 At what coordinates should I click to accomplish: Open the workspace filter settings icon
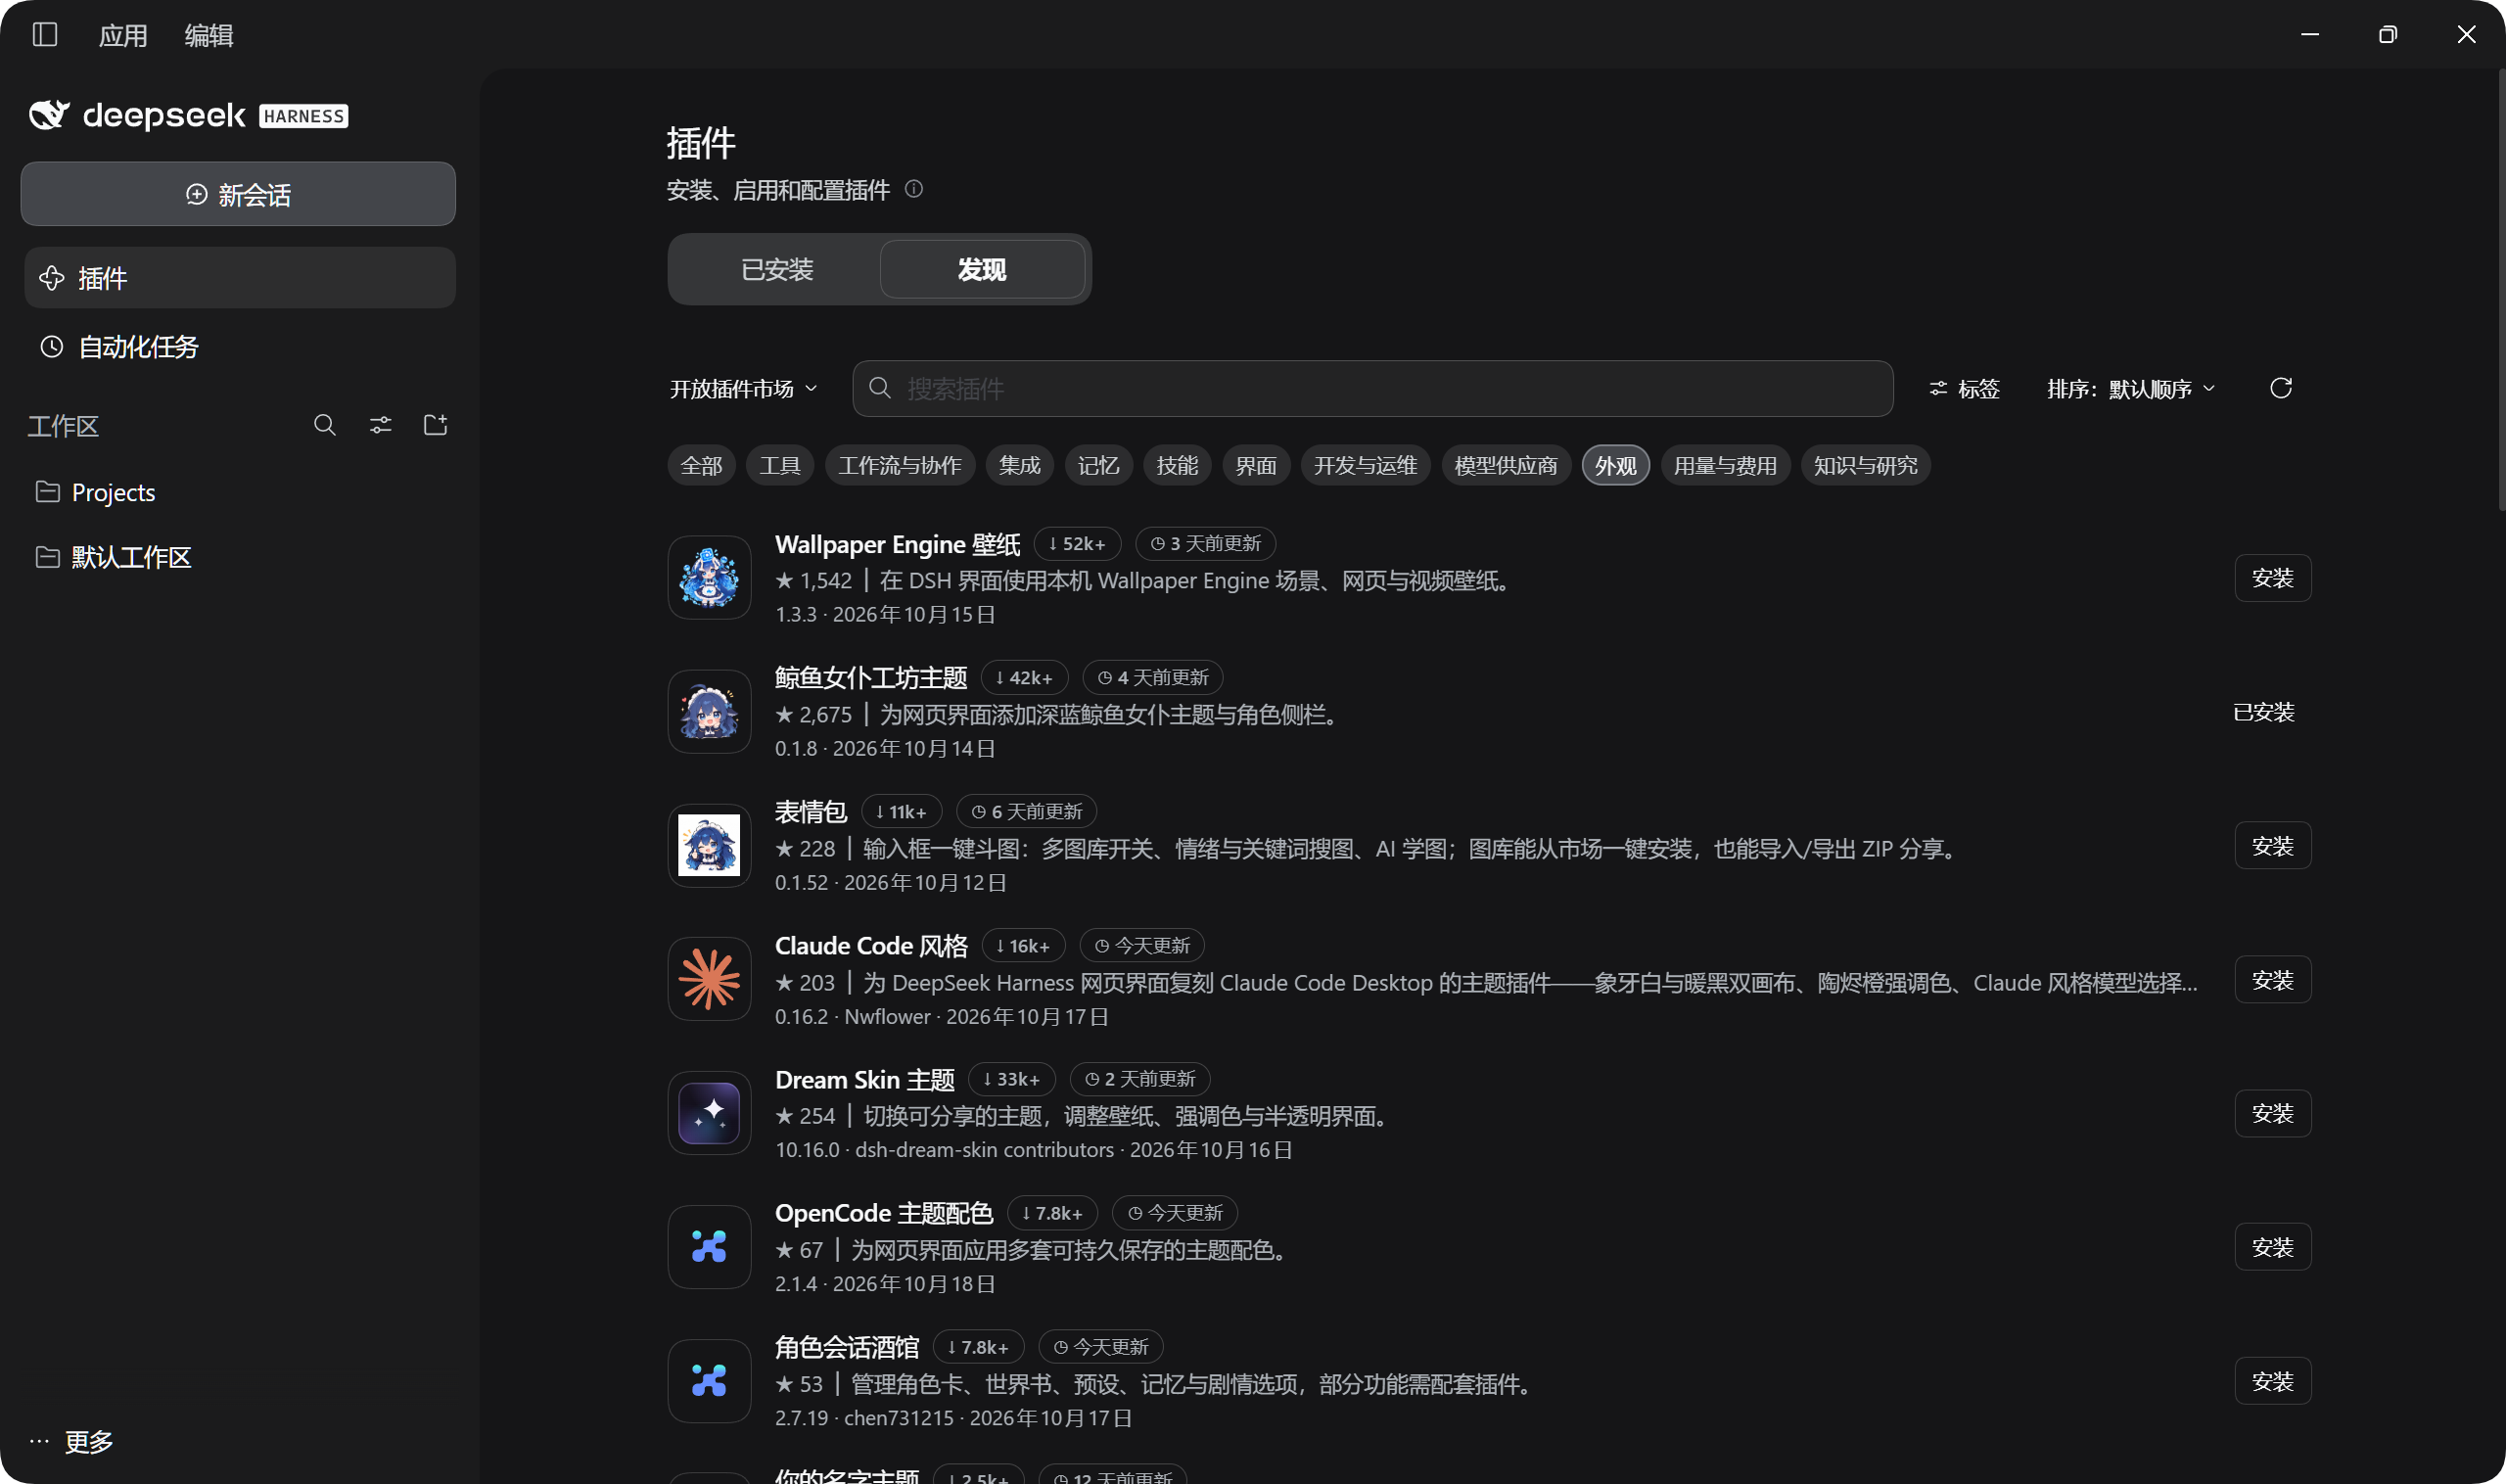coord(380,425)
